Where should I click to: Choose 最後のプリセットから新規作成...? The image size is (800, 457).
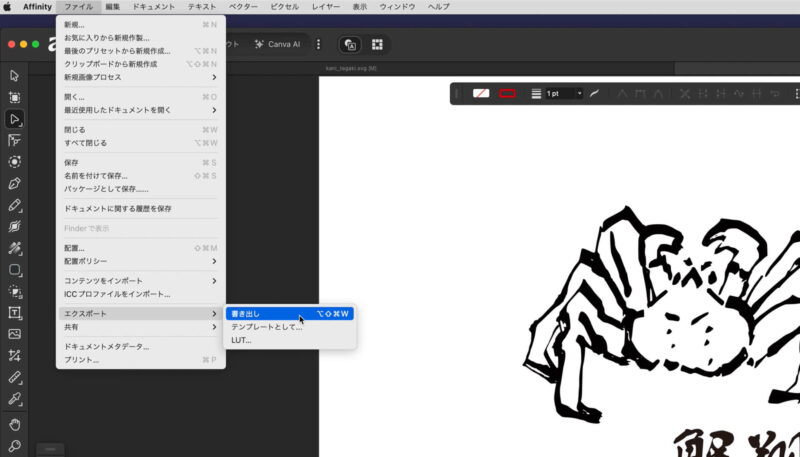click(141, 51)
